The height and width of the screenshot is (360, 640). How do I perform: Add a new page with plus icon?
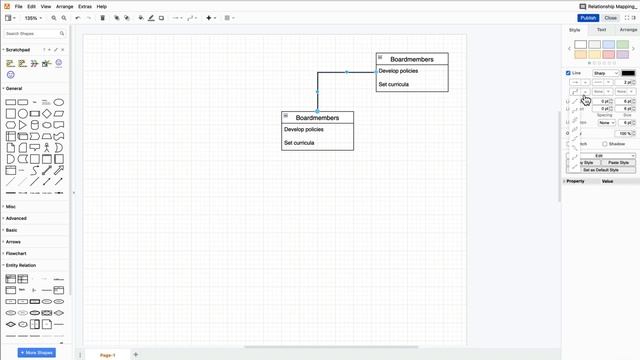pyautogui.click(x=136, y=354)
